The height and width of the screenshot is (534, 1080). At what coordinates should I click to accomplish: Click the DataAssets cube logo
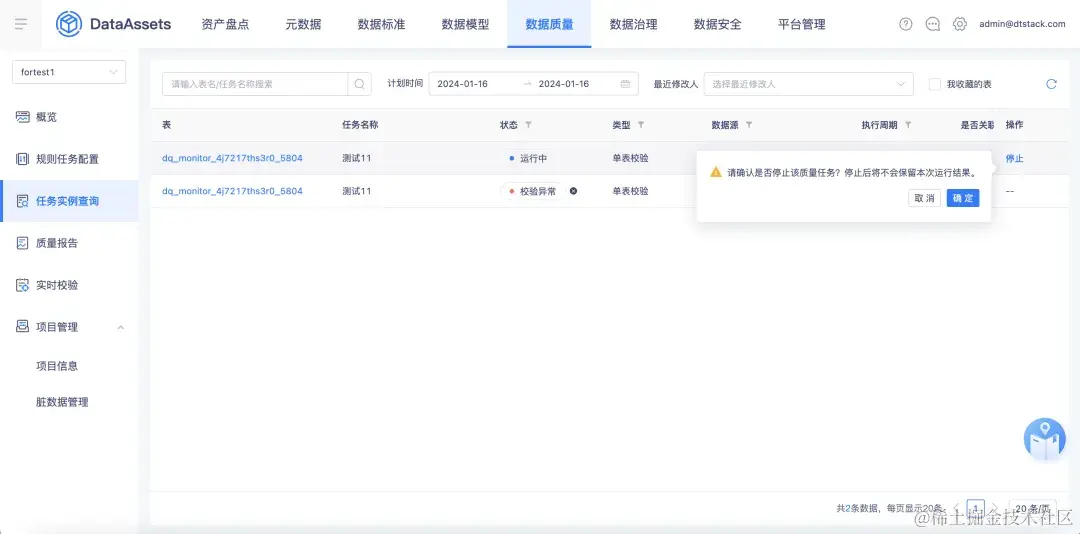69,24
